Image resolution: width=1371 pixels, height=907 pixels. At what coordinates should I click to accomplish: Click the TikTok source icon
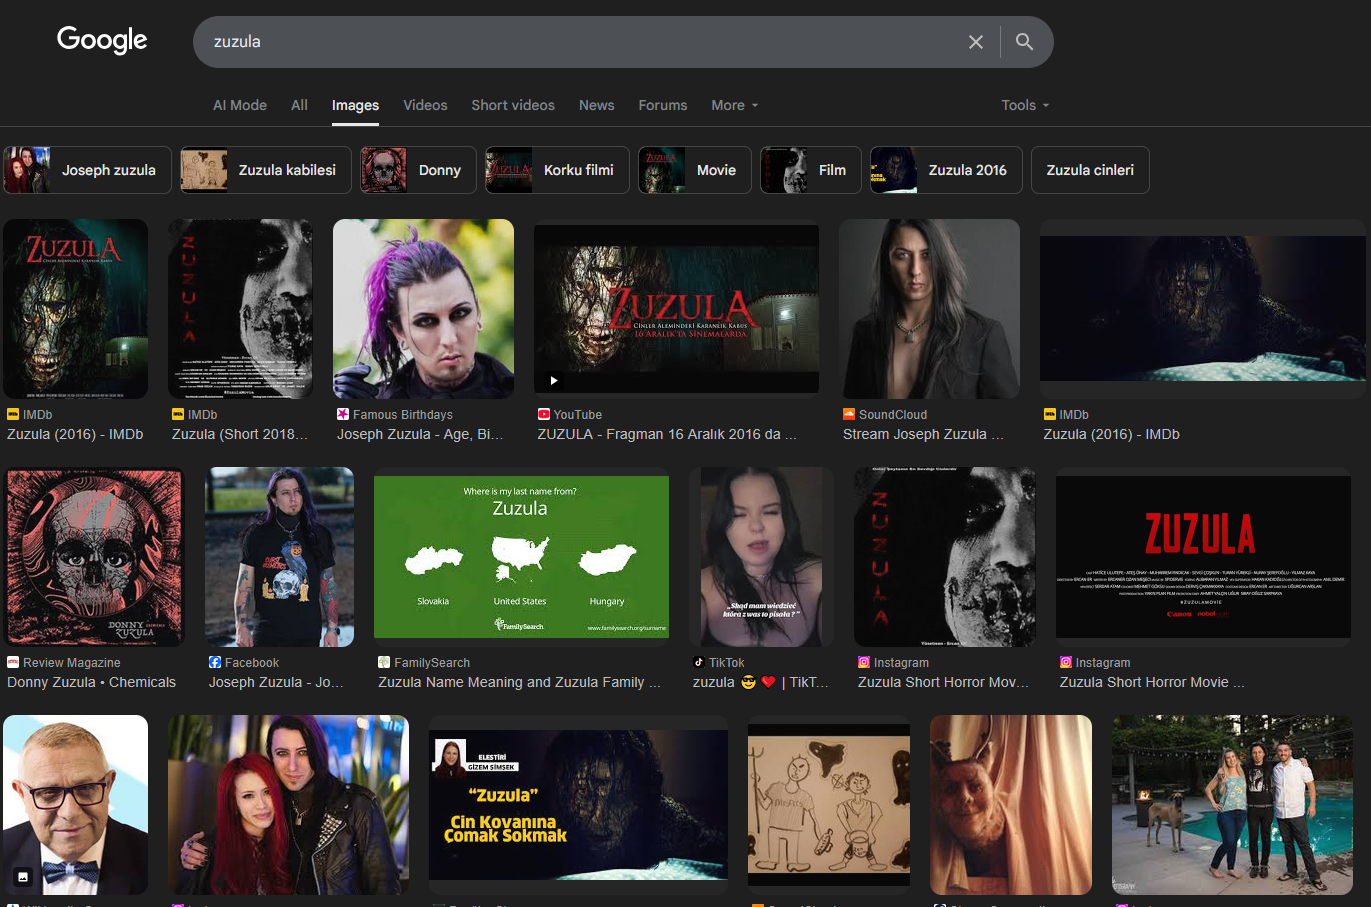click(699, 662)
